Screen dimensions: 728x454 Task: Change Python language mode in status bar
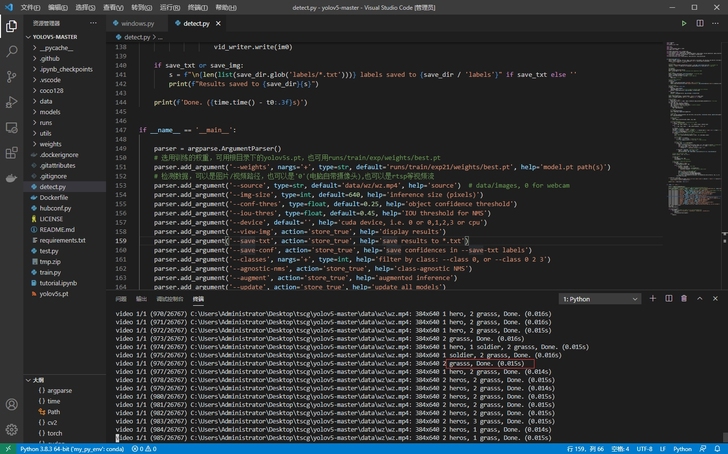[x=682, y=449]
